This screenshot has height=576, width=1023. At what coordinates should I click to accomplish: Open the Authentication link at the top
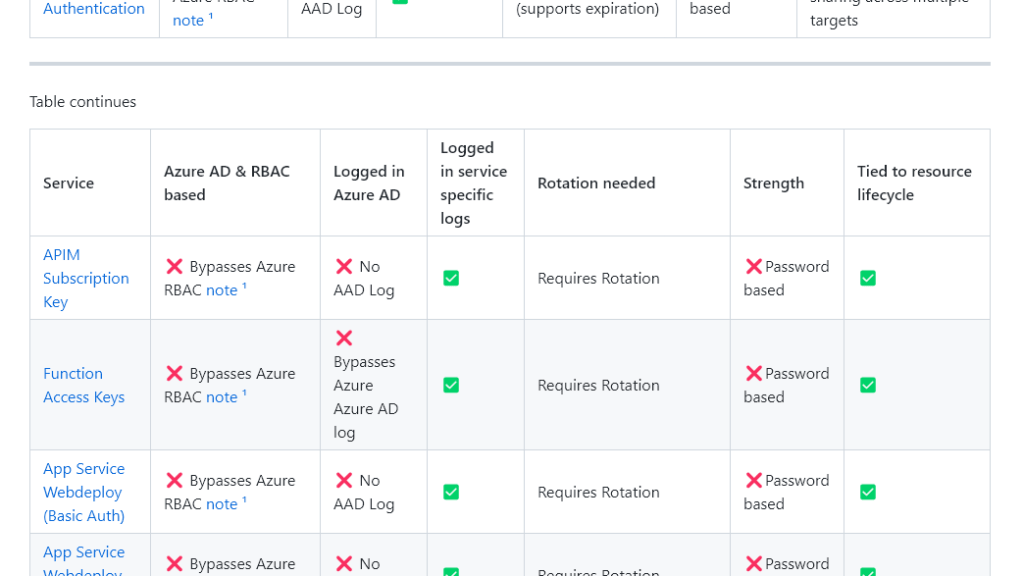93,9
